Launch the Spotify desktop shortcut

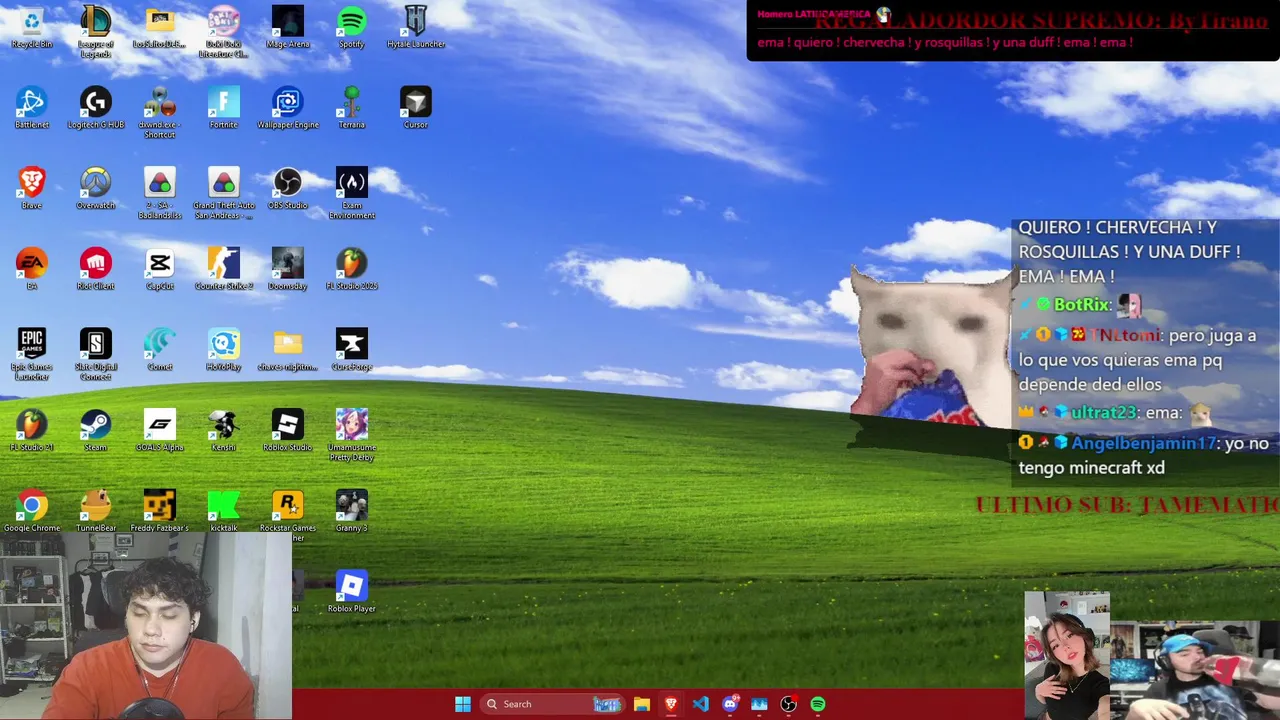[x=352, y=28]
